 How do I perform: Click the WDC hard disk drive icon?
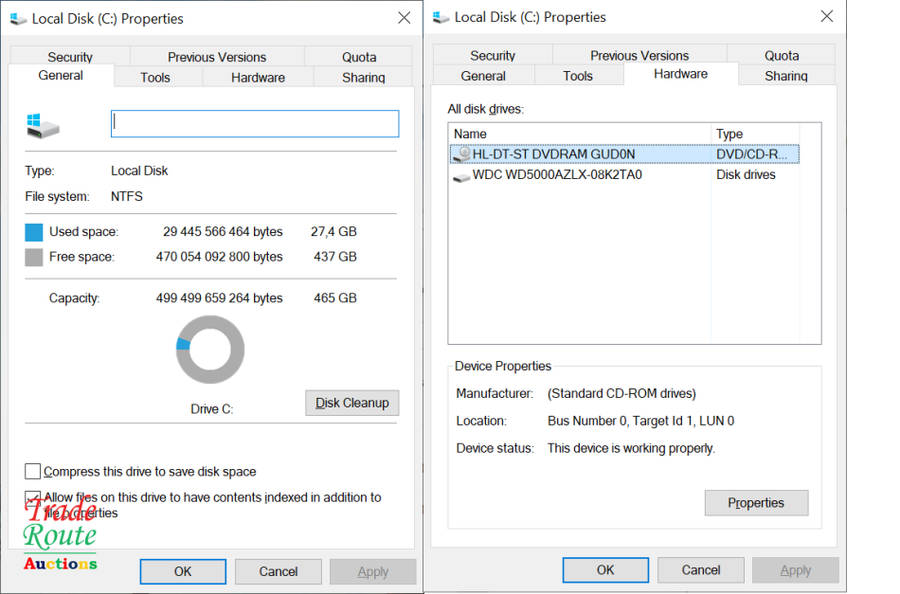click(x=461, y=175)
